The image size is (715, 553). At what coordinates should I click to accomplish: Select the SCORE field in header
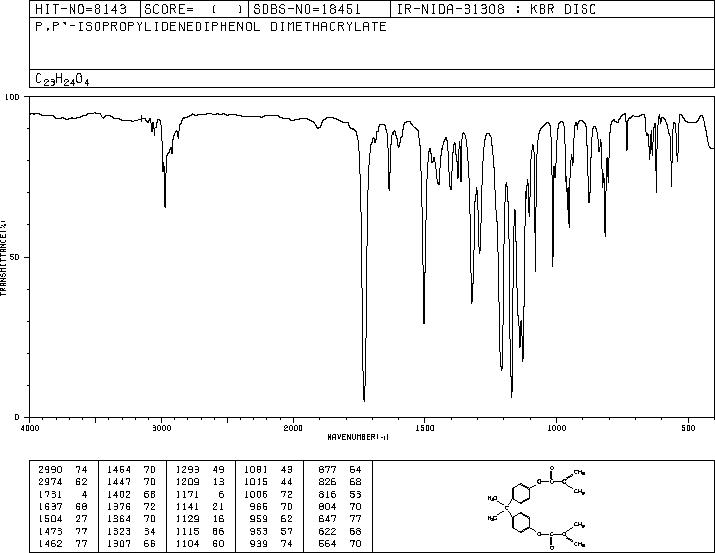[194, 9]
